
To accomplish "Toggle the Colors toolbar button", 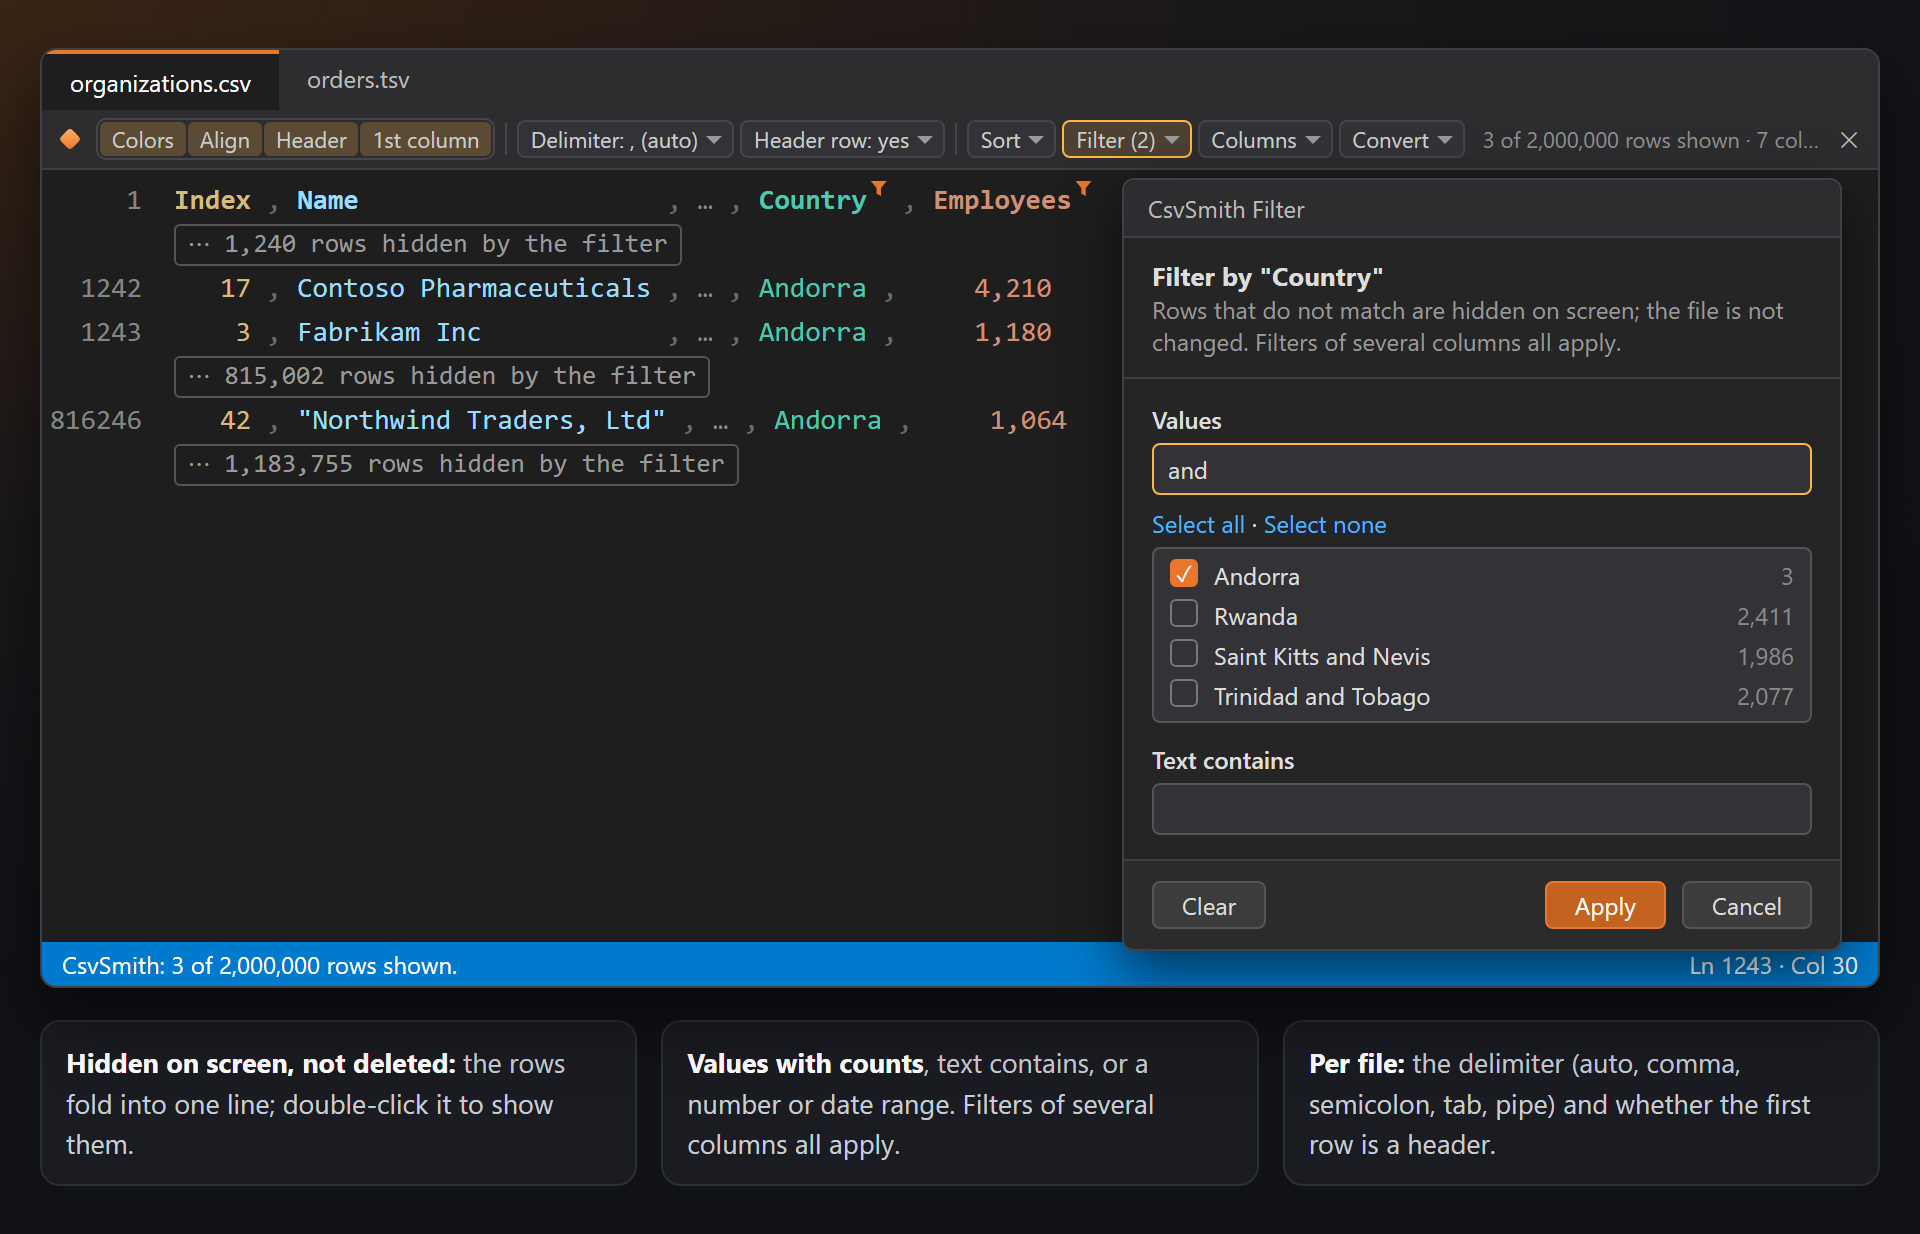I will coord(142,140).
